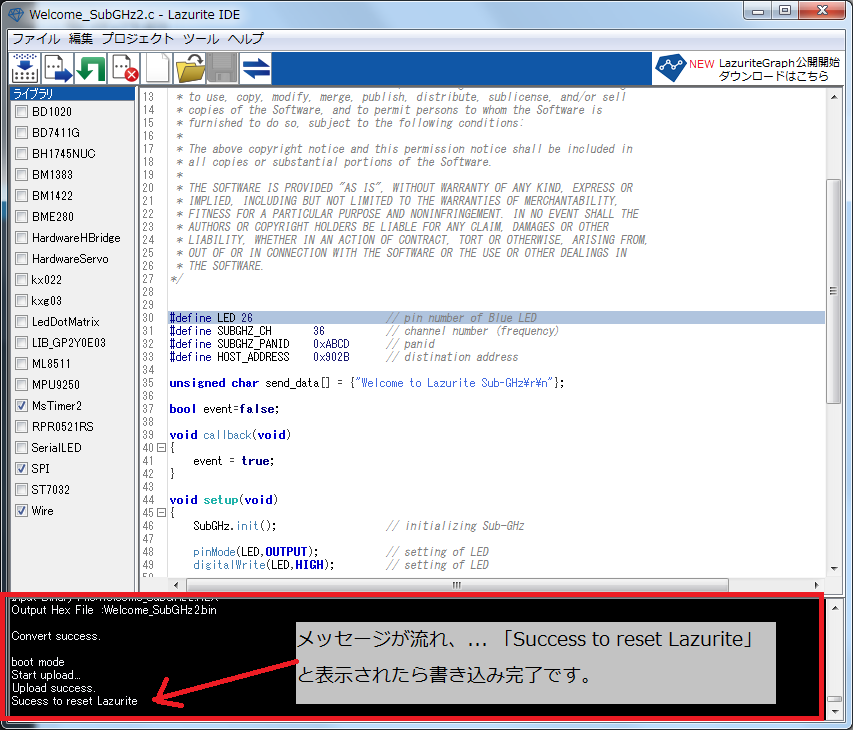The image size is (853, 730).
Task: Enable the ML8511 library
Action: (x=21, y=363)
